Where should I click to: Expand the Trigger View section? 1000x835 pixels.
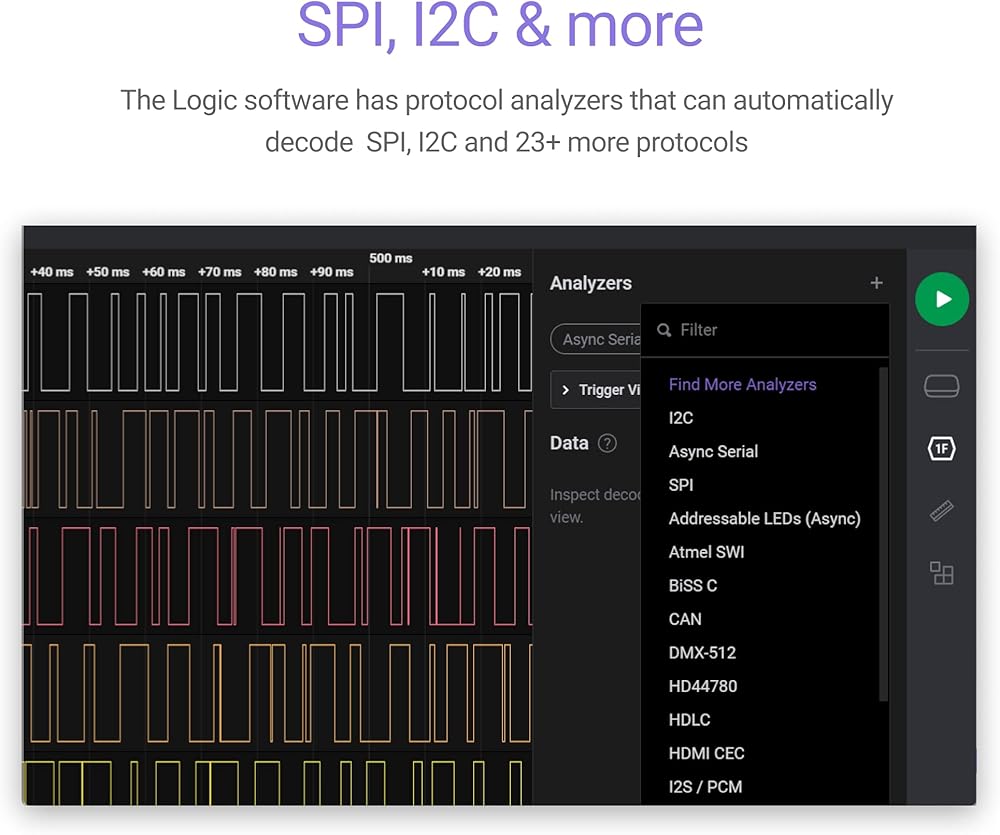596,390
